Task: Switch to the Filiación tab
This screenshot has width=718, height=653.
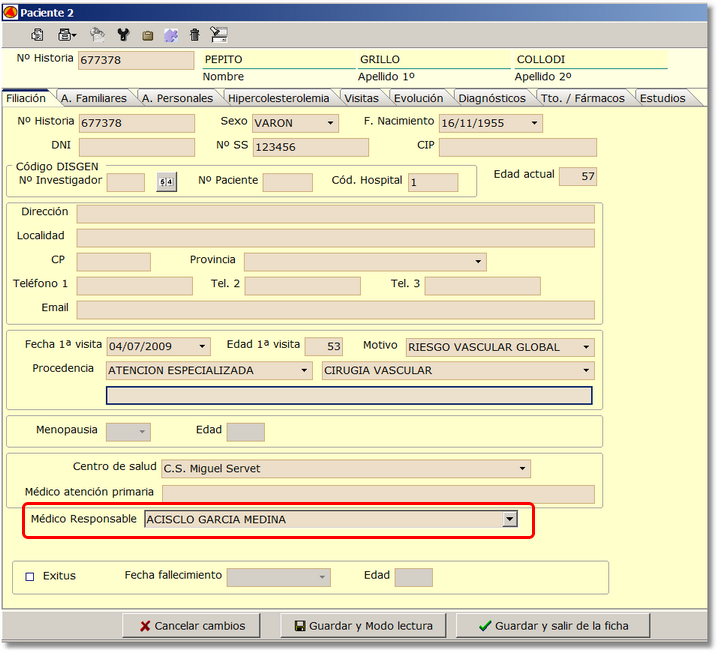Action: pos(26,98)
